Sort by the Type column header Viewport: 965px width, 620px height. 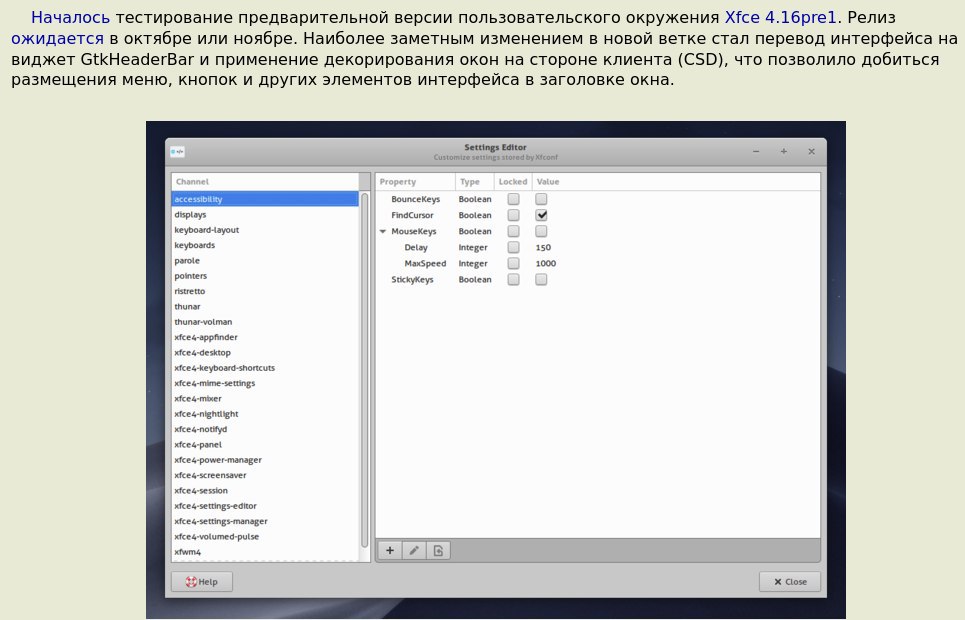coord(474,182)
